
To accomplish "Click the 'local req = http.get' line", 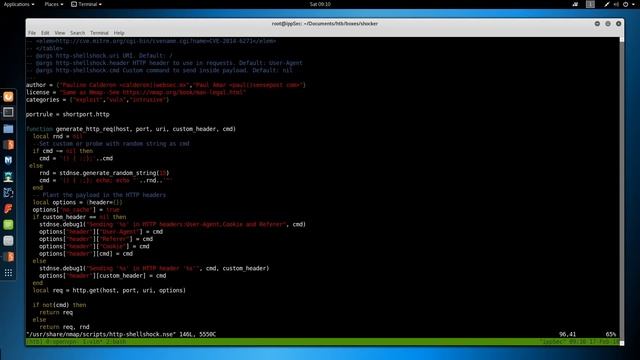I will pos(109,291).
